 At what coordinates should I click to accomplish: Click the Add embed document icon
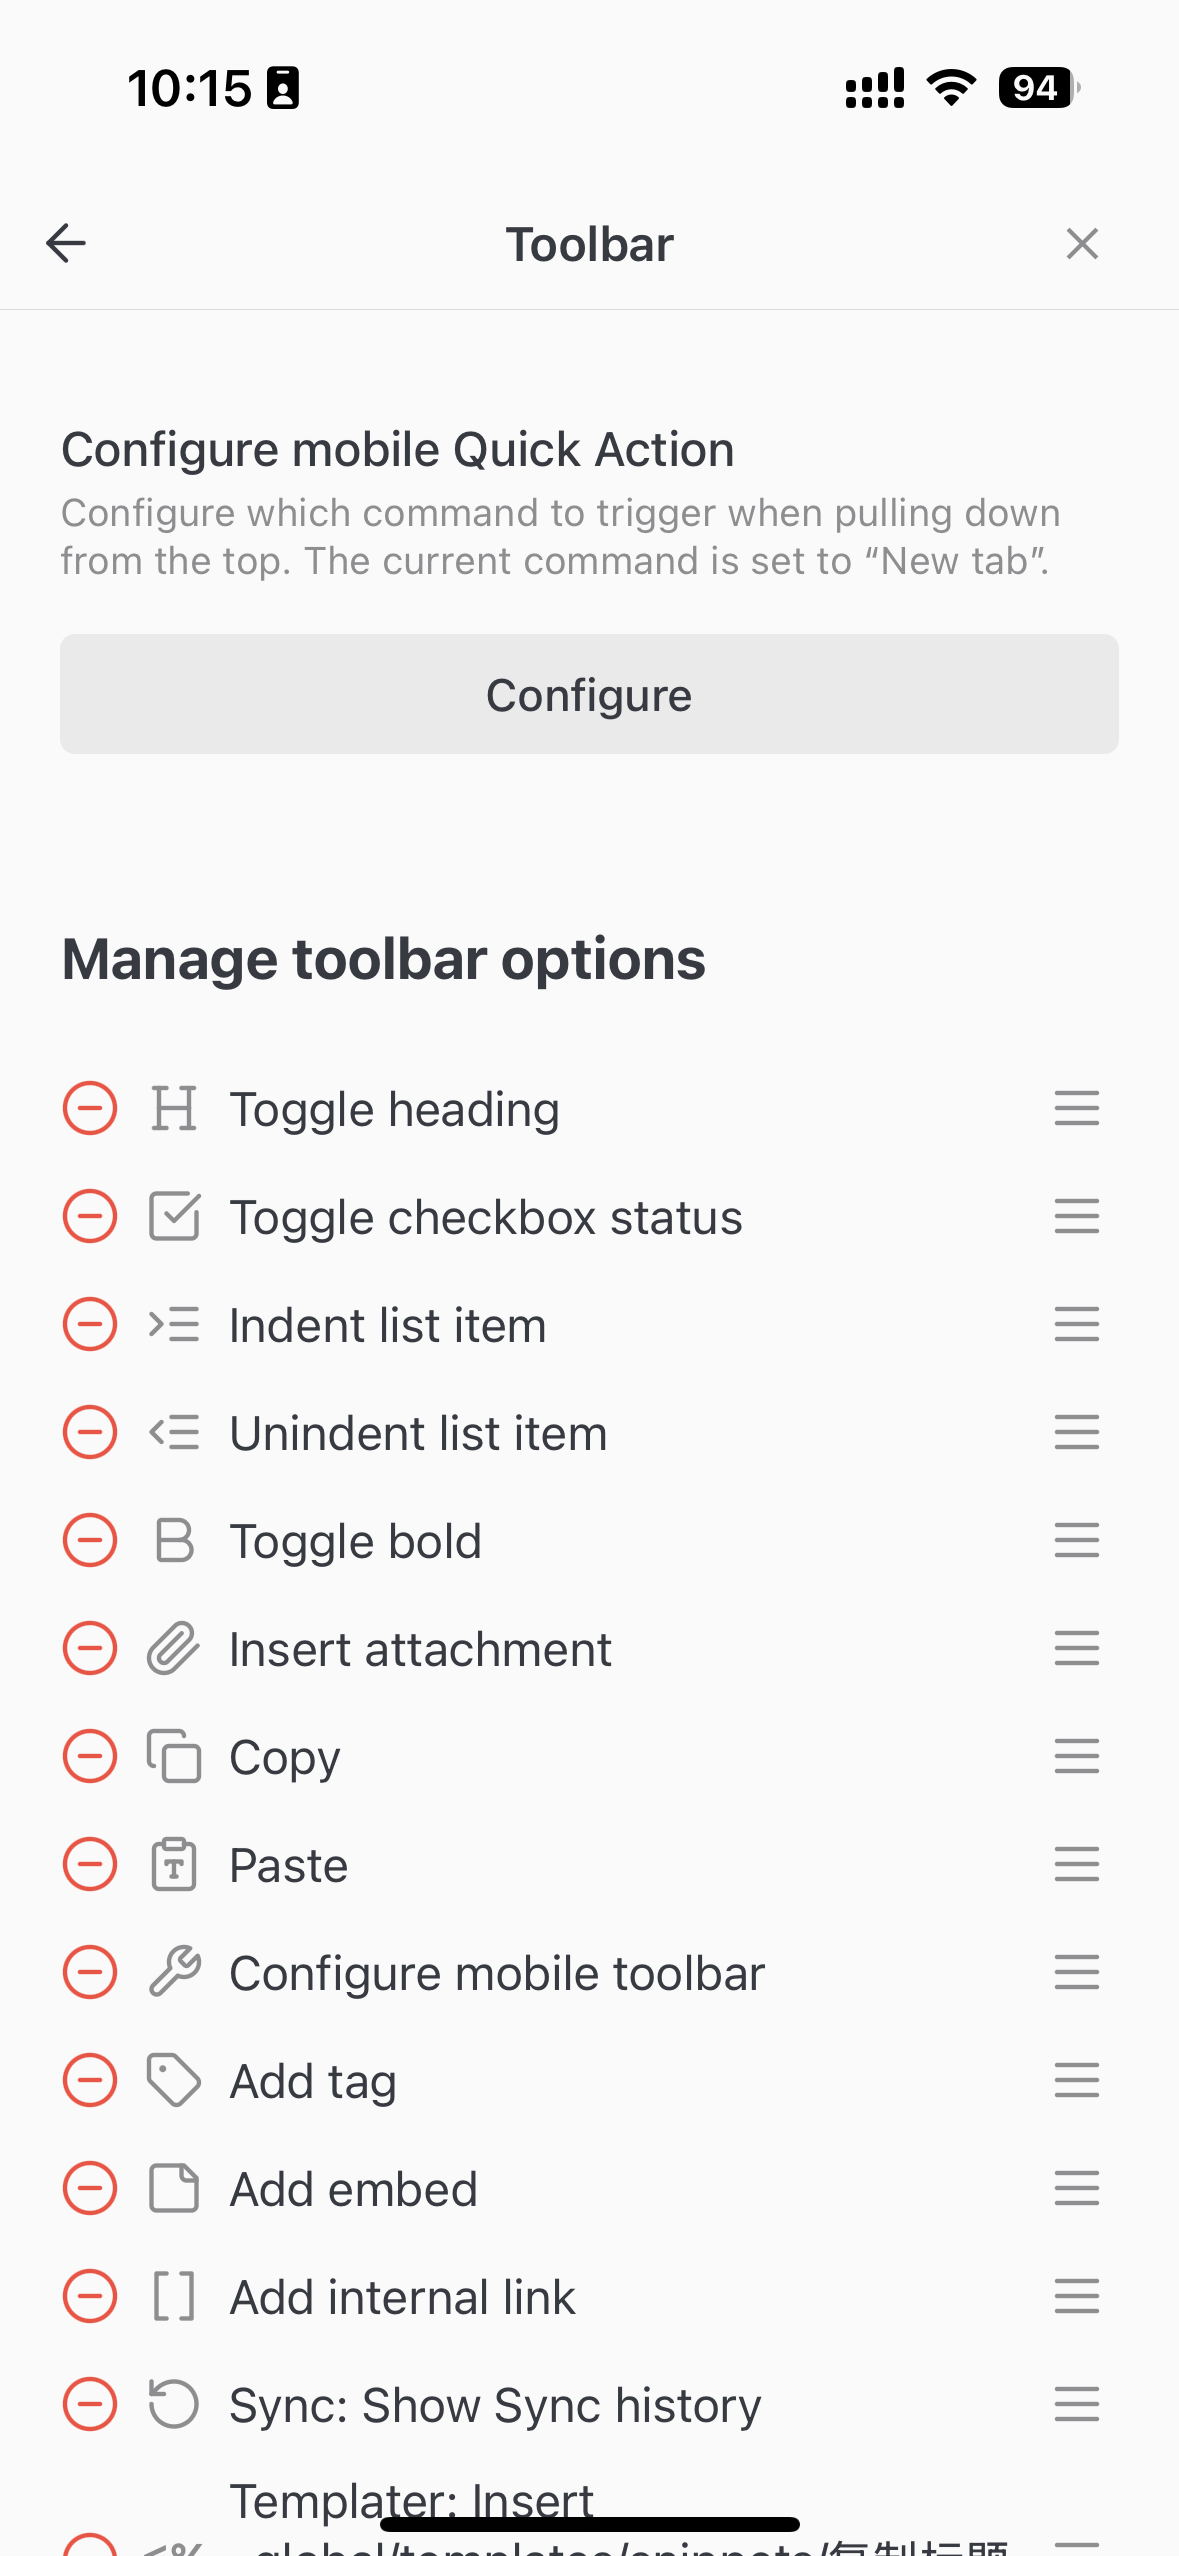(x=173, y=2188)
